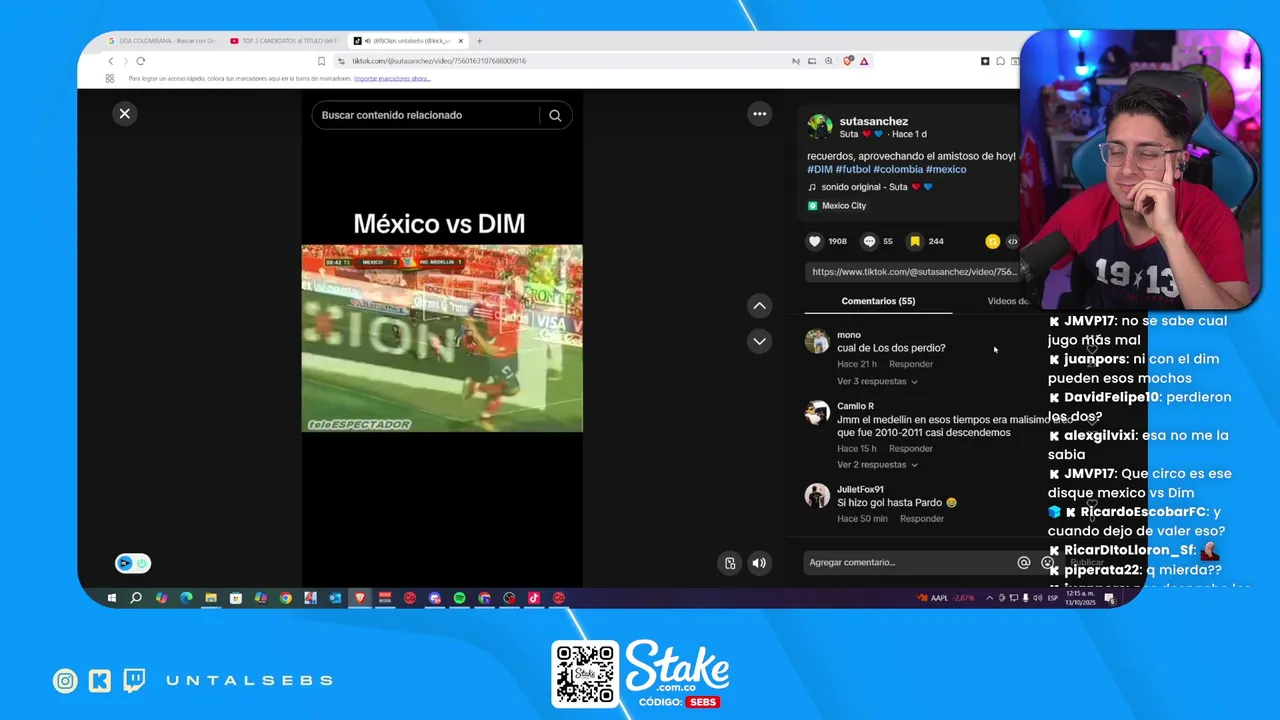This screenshot has width=1280, height=720.
Task: Focus the 'Agregar comentario...' input
Action: [x=908, y=563]
